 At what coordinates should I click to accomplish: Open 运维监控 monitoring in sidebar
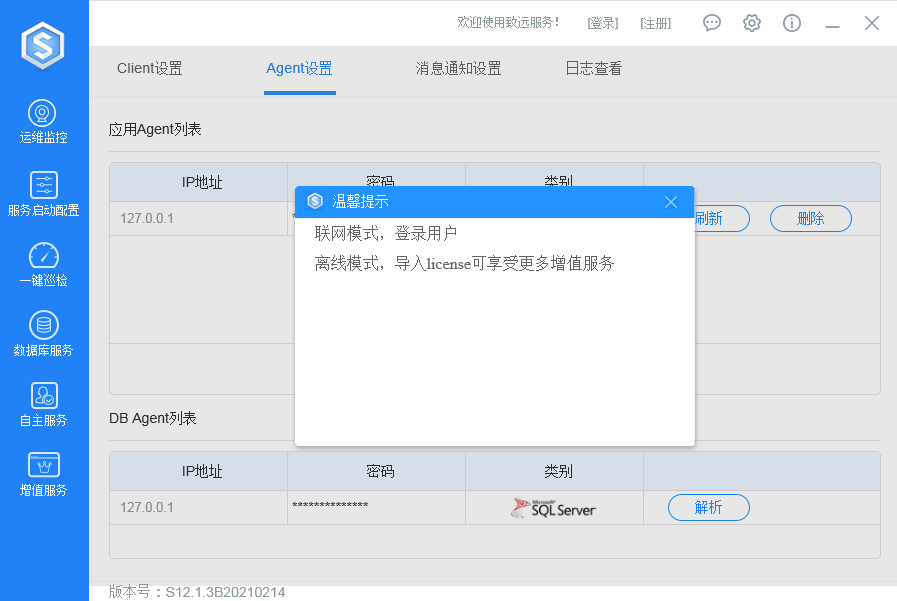pos(43,122)
